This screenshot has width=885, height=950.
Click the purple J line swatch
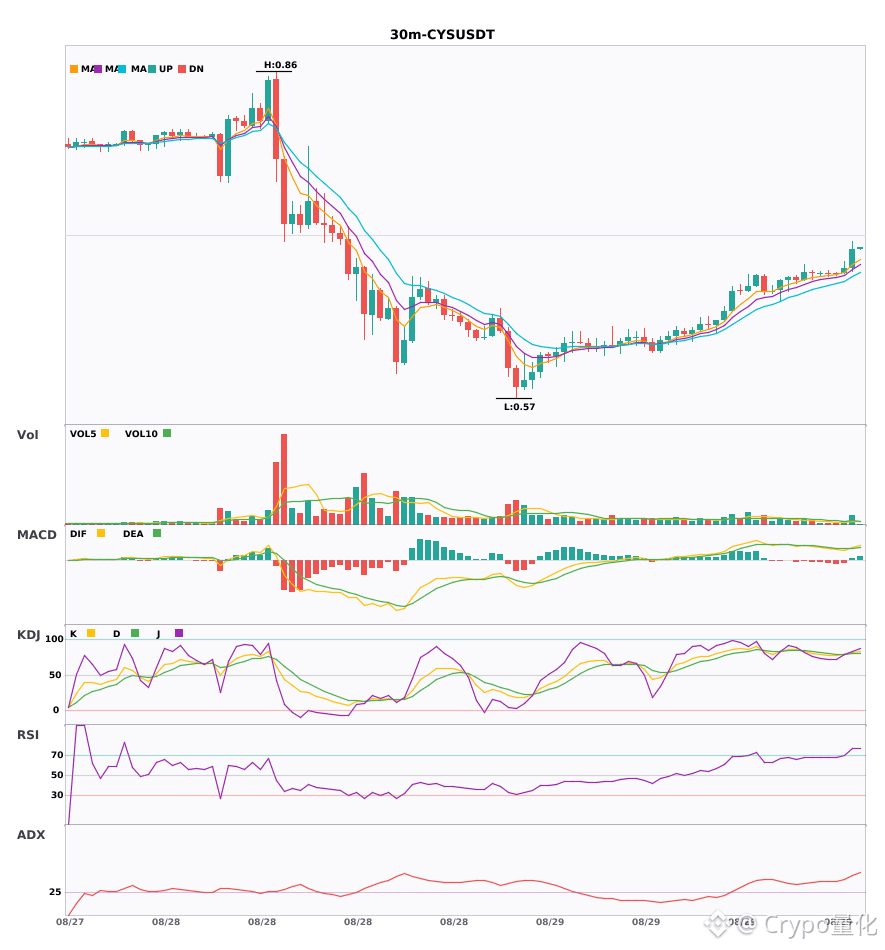pyautogui.click(x=179, y=633)
